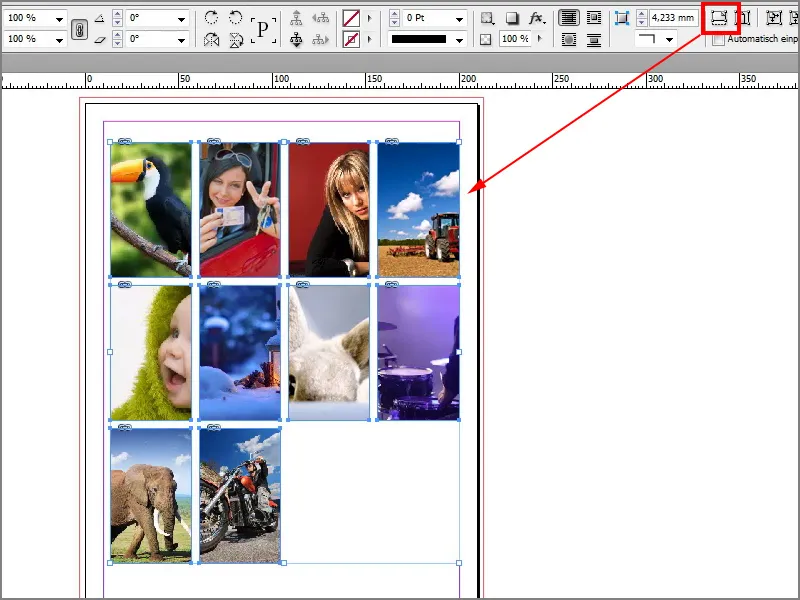Select the white dog image frame
The width and height of the screenshot is (800, 600).
coord(329,353)
